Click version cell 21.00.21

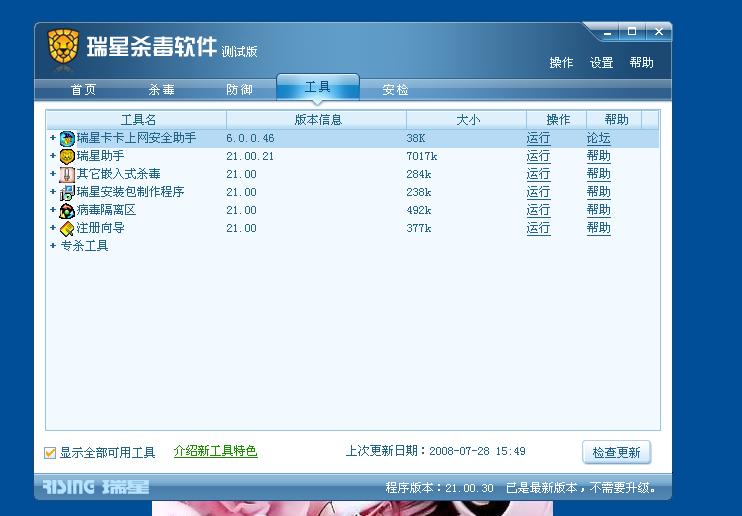click(x=250, y=156)
